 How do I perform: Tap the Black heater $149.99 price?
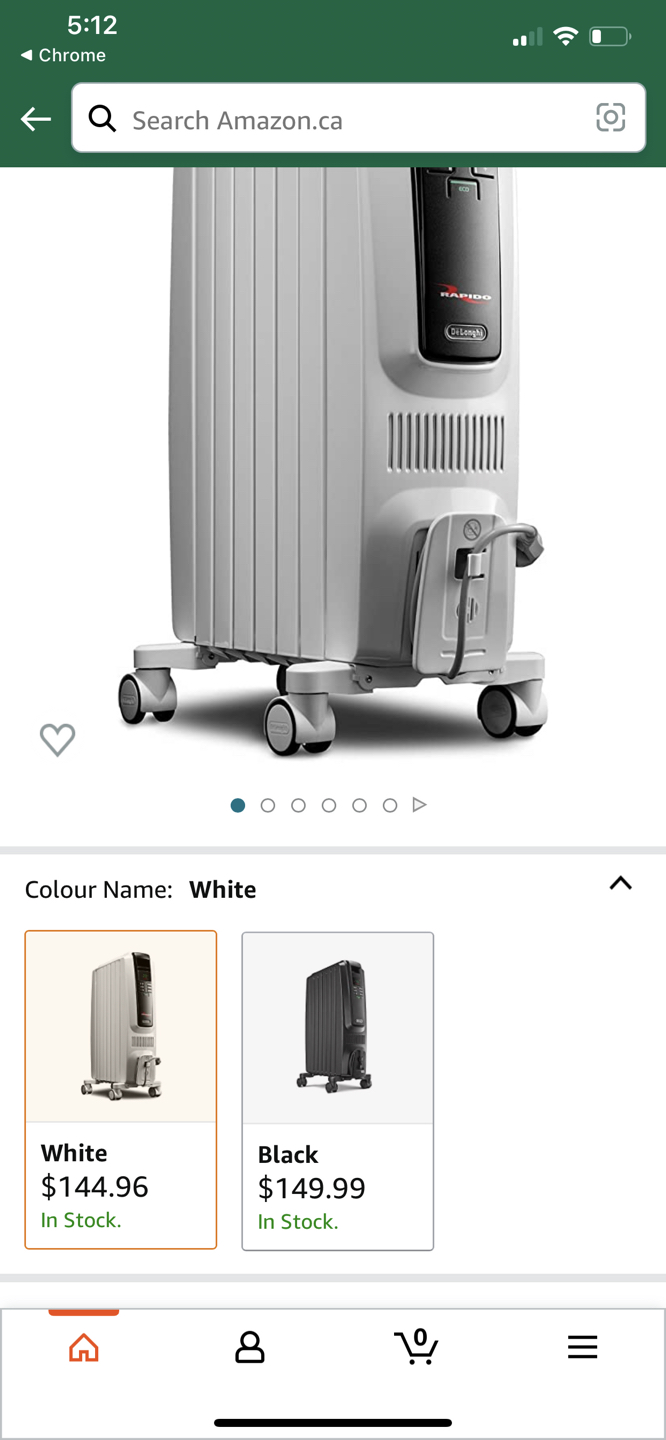tap(312, 1188)
